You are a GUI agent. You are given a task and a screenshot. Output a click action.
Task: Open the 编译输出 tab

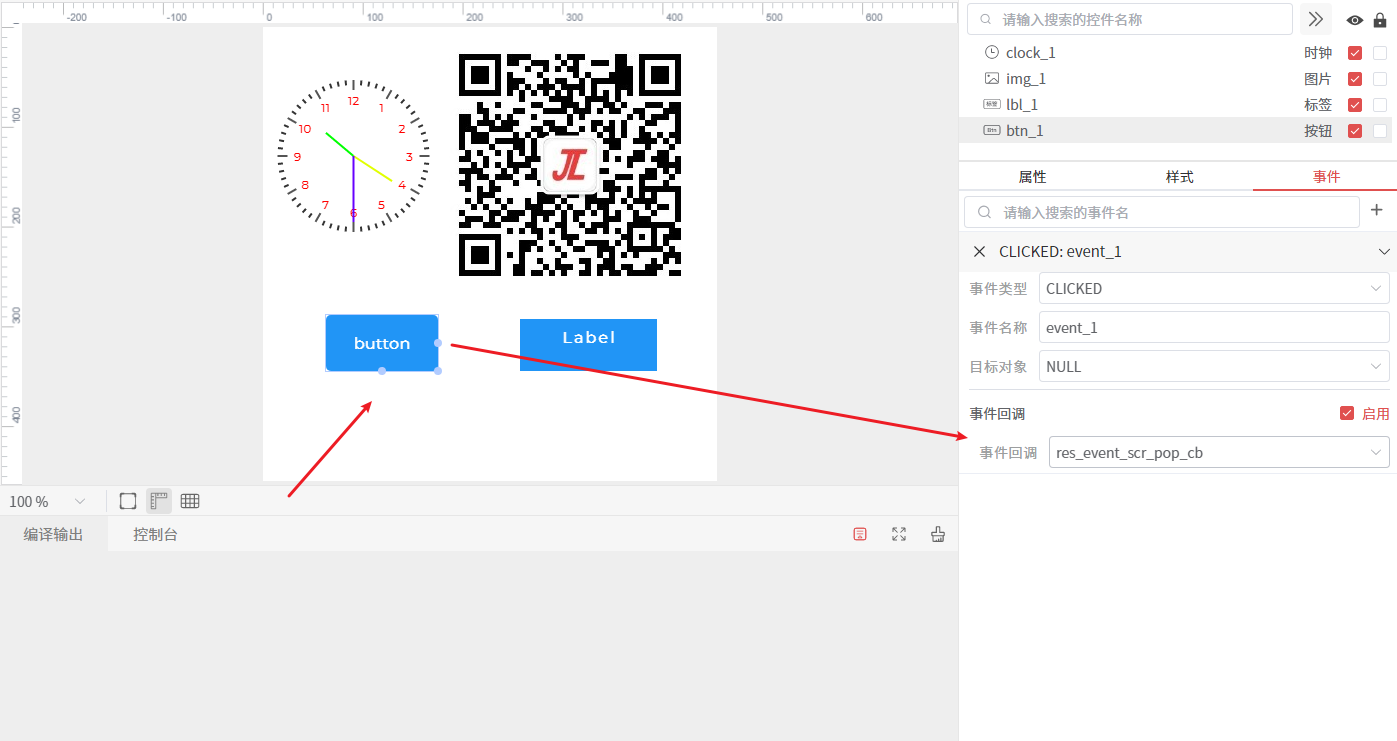54,534
